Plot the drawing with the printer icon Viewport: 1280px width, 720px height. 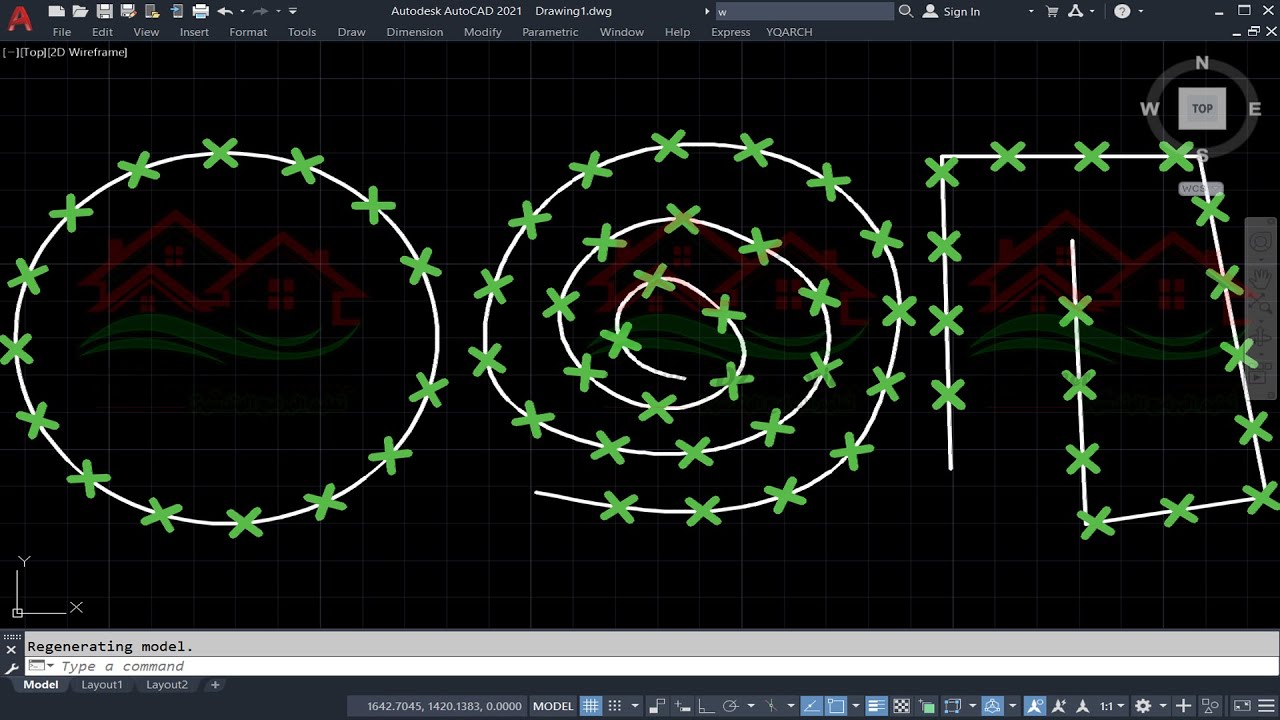pyautogui.click(x=200, y=11)
